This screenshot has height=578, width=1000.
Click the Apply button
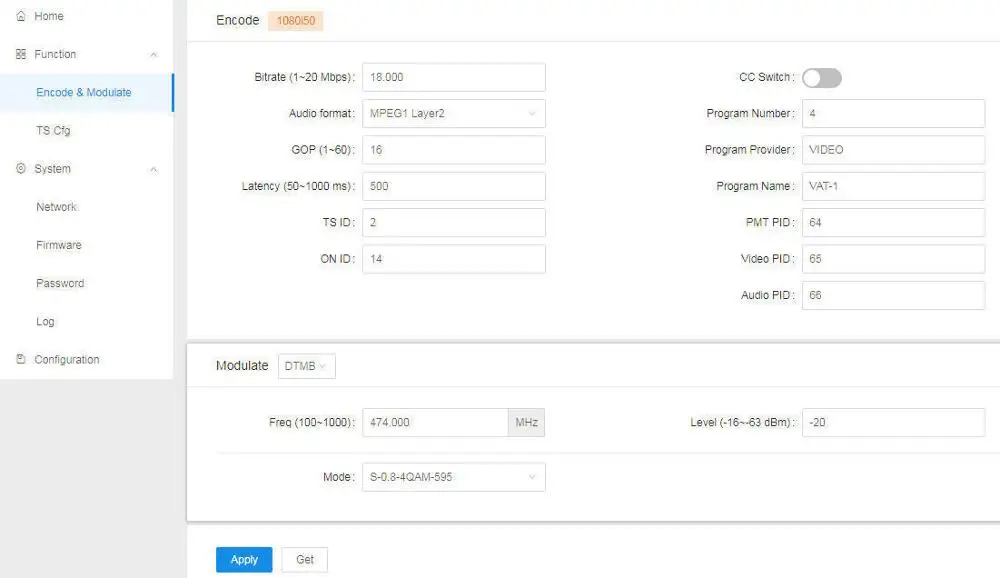point(244,559)
